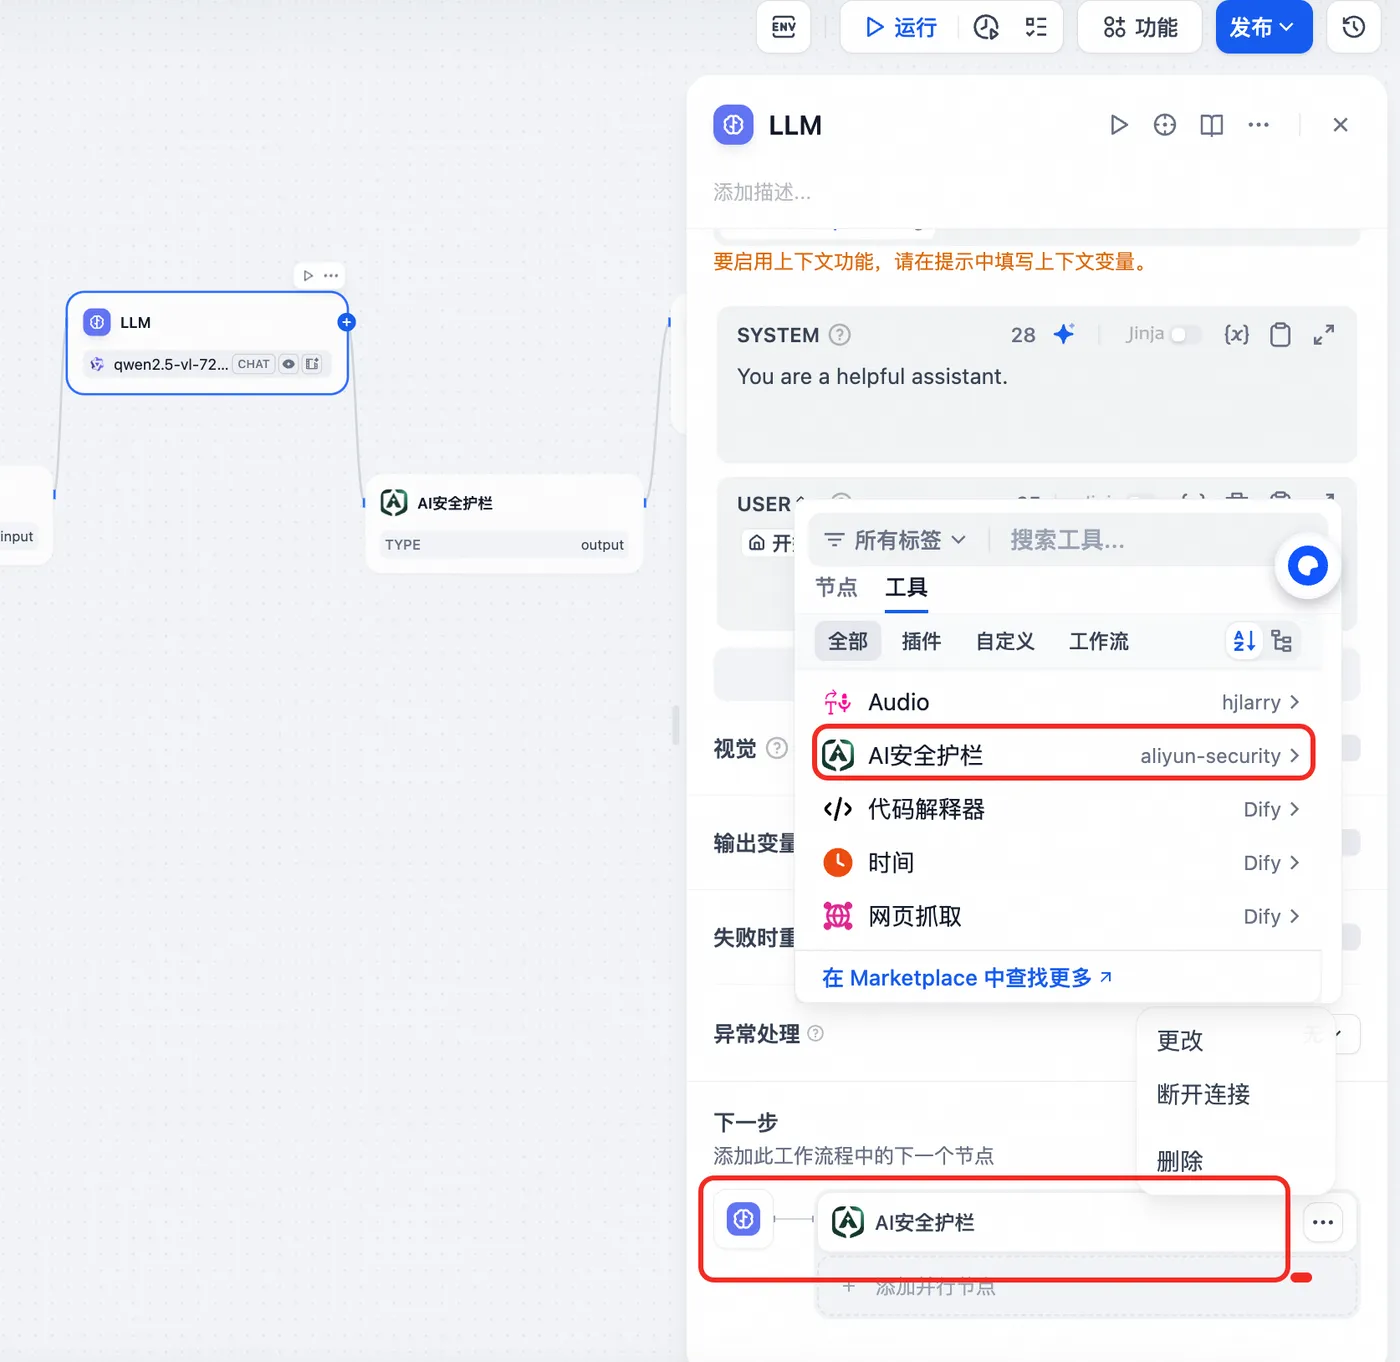The image size is (1400, 1362).
Task: Switch to the 工具 tab
Action: (906, 587)
